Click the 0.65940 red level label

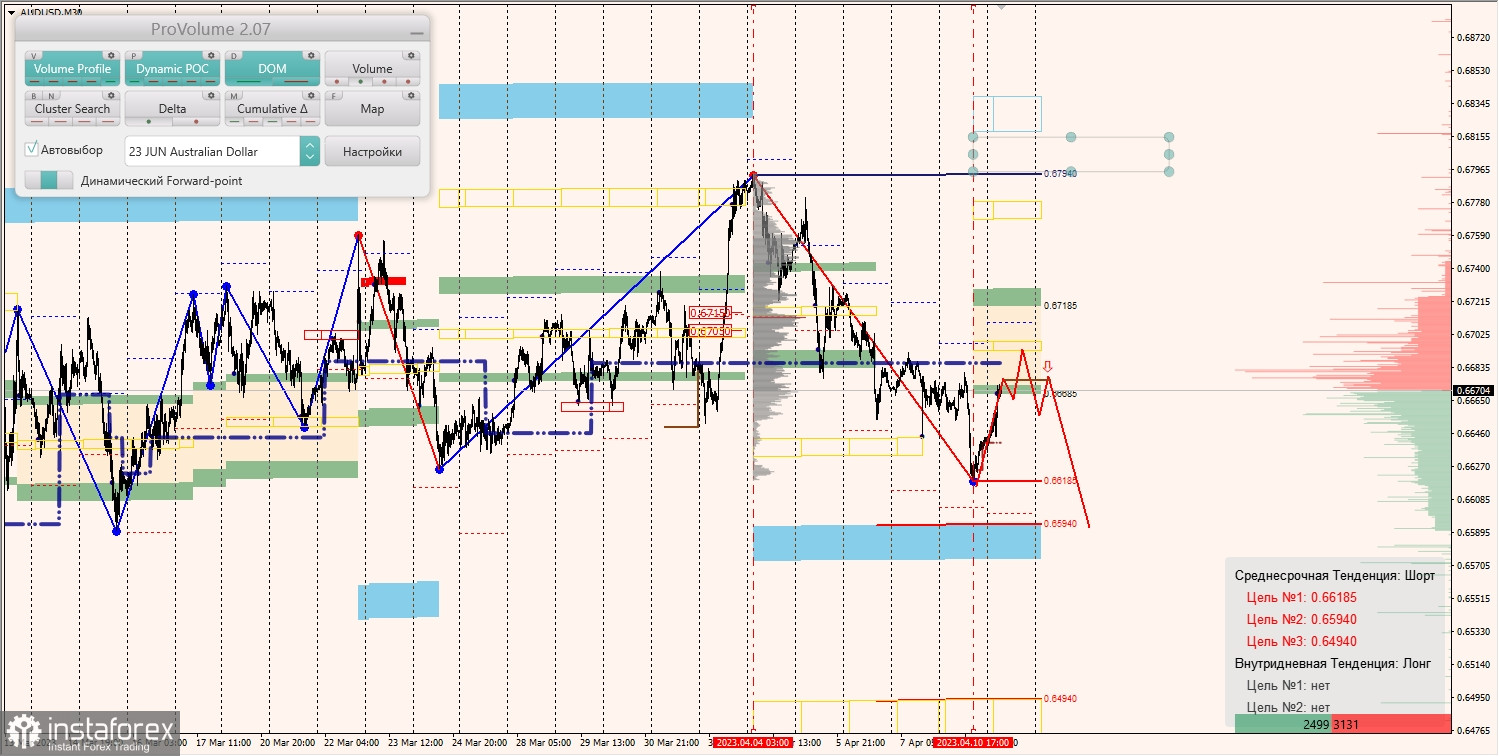click(x=1060, y=523)
